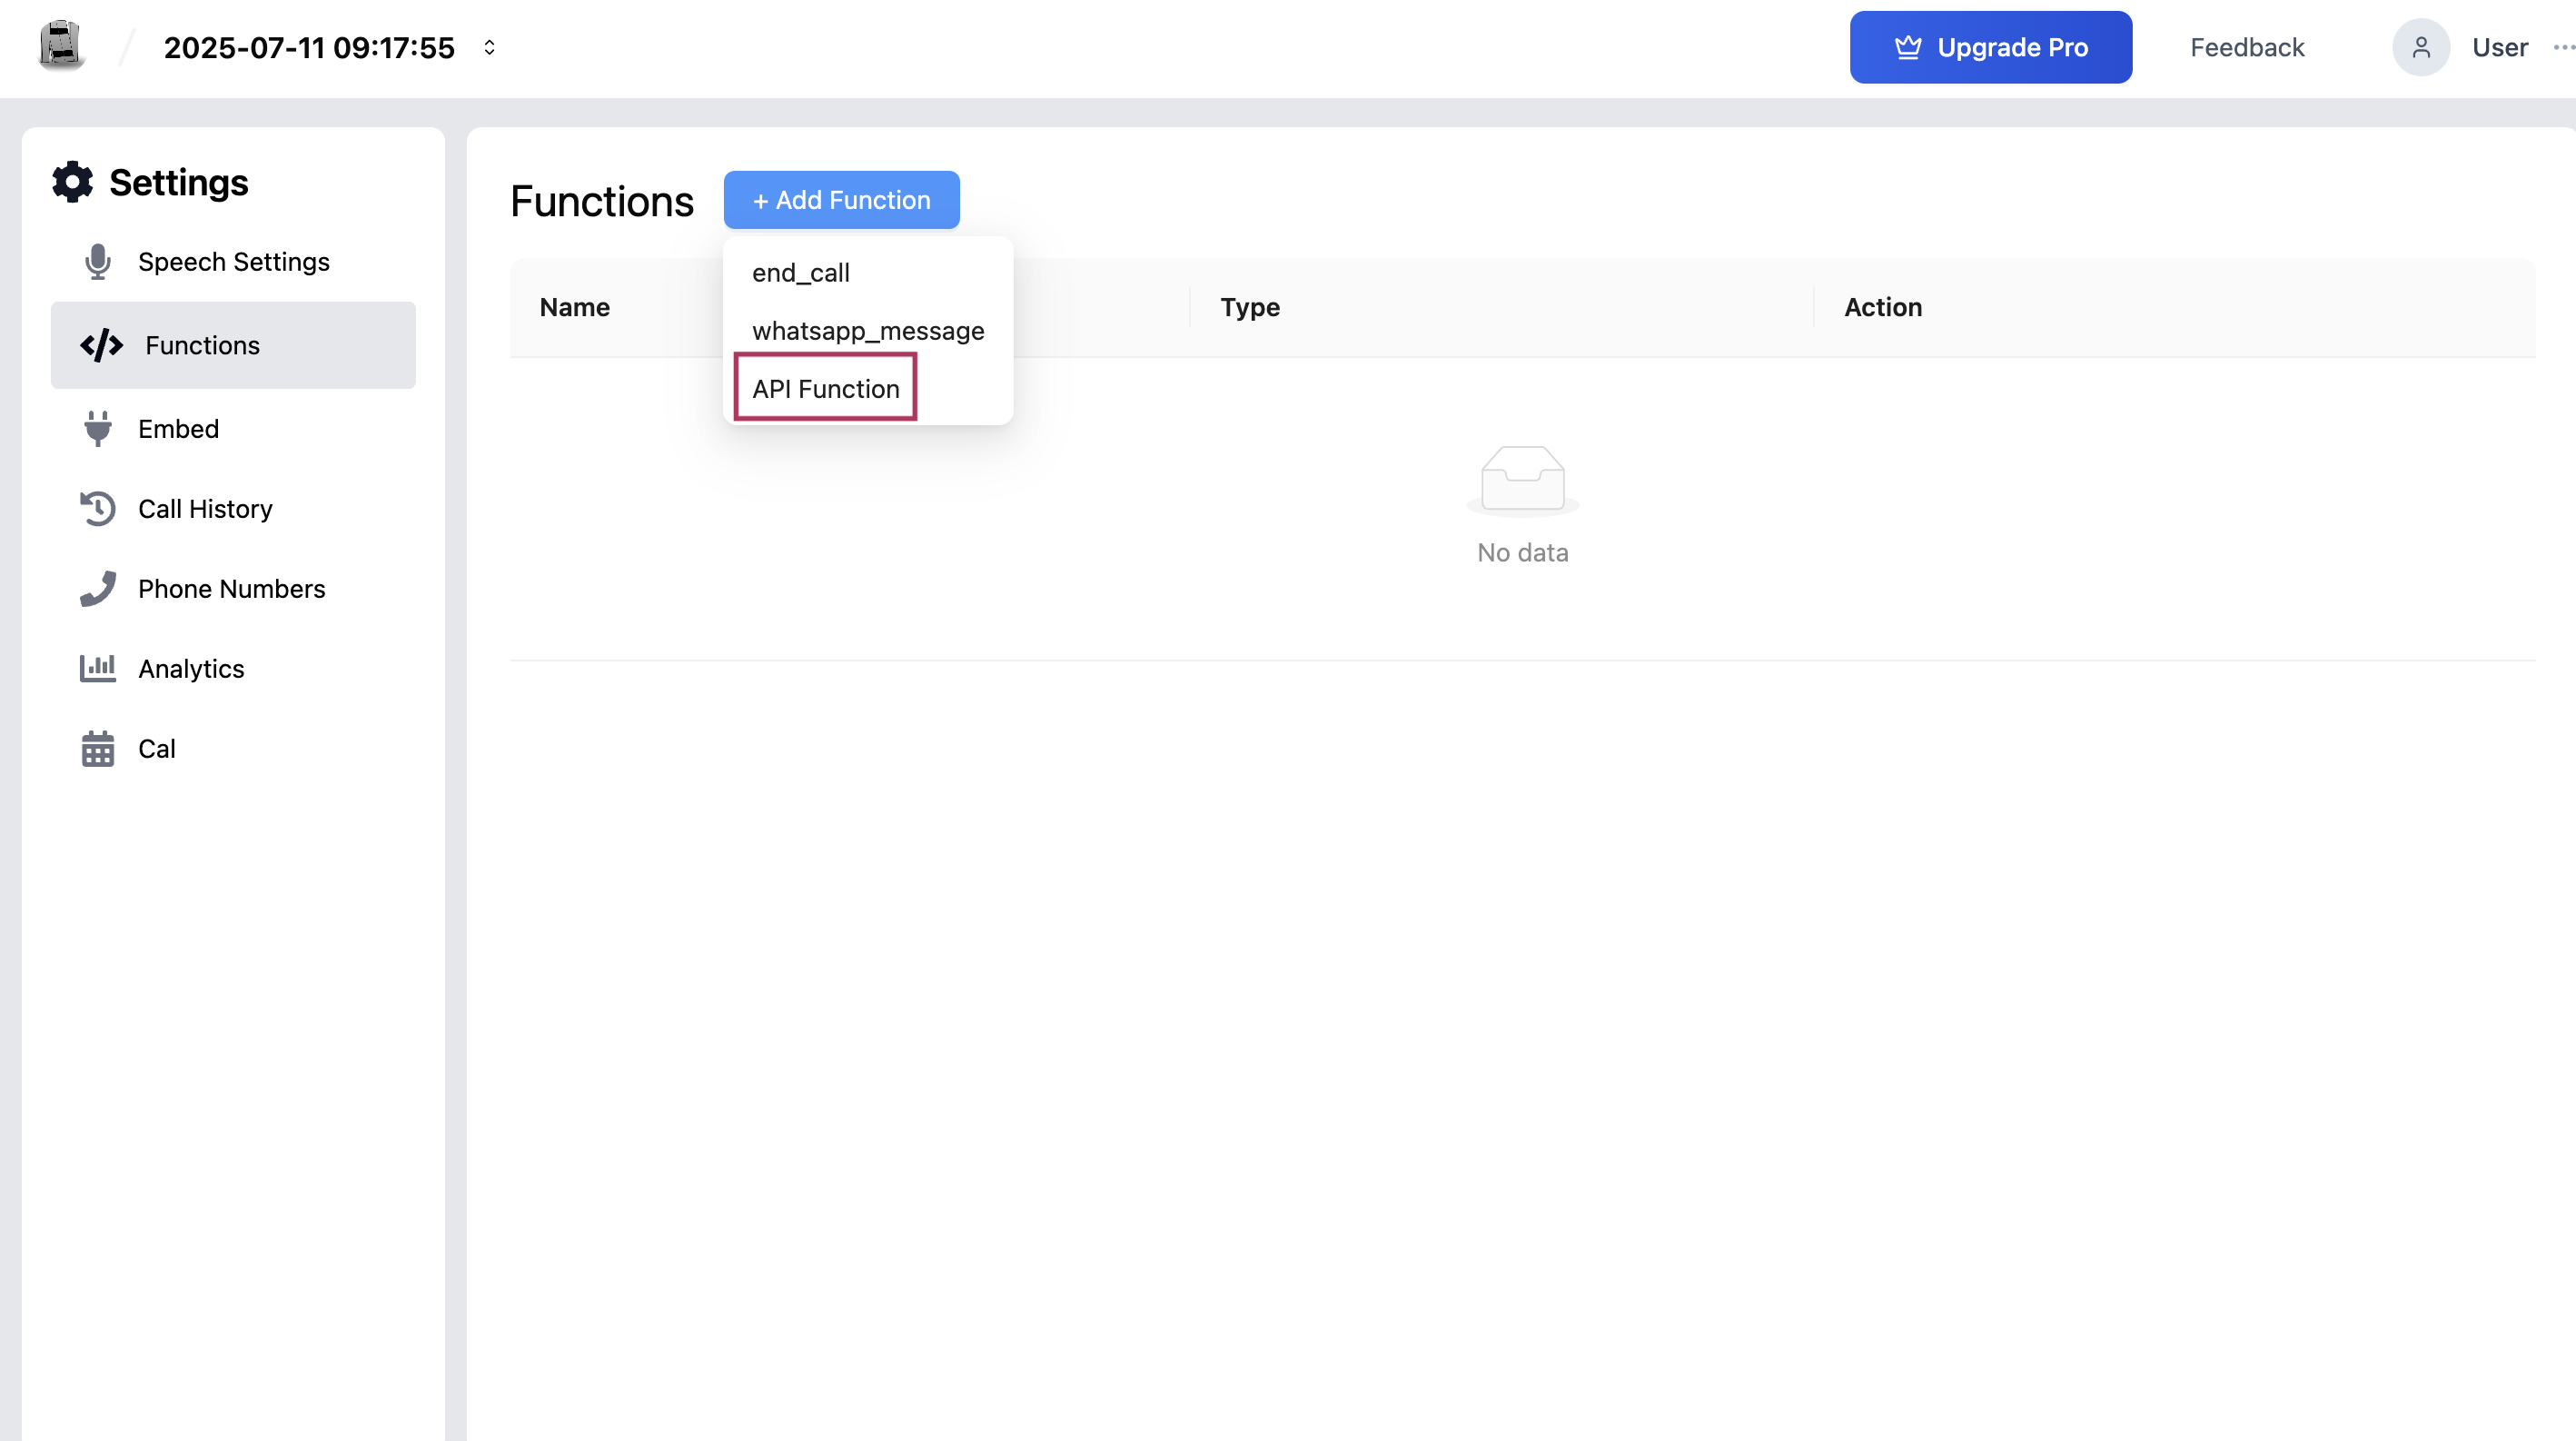Click the Cal calendar icon
The width and height of the screenshot is (2576, 1441).
(98, 748)
